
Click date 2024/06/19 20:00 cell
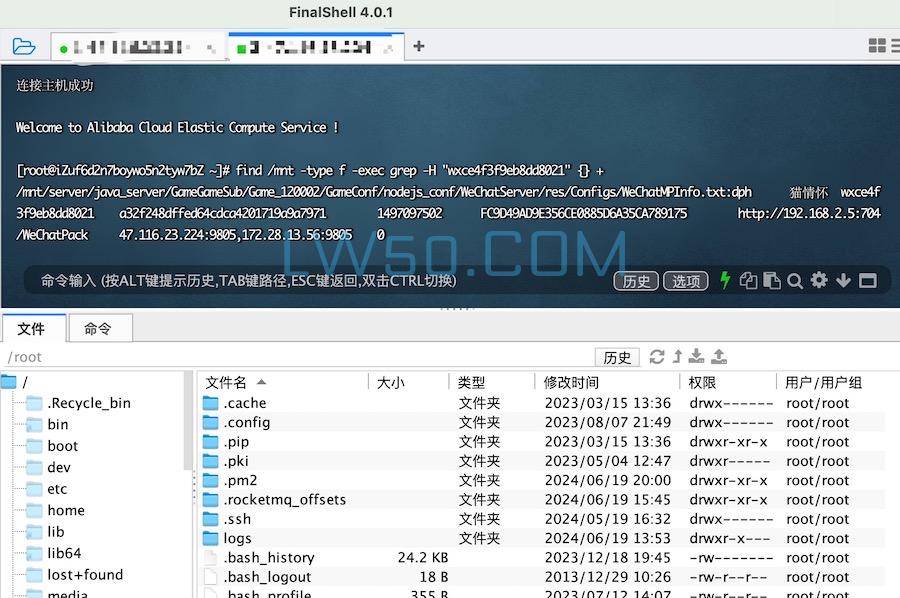click(608, 480)
